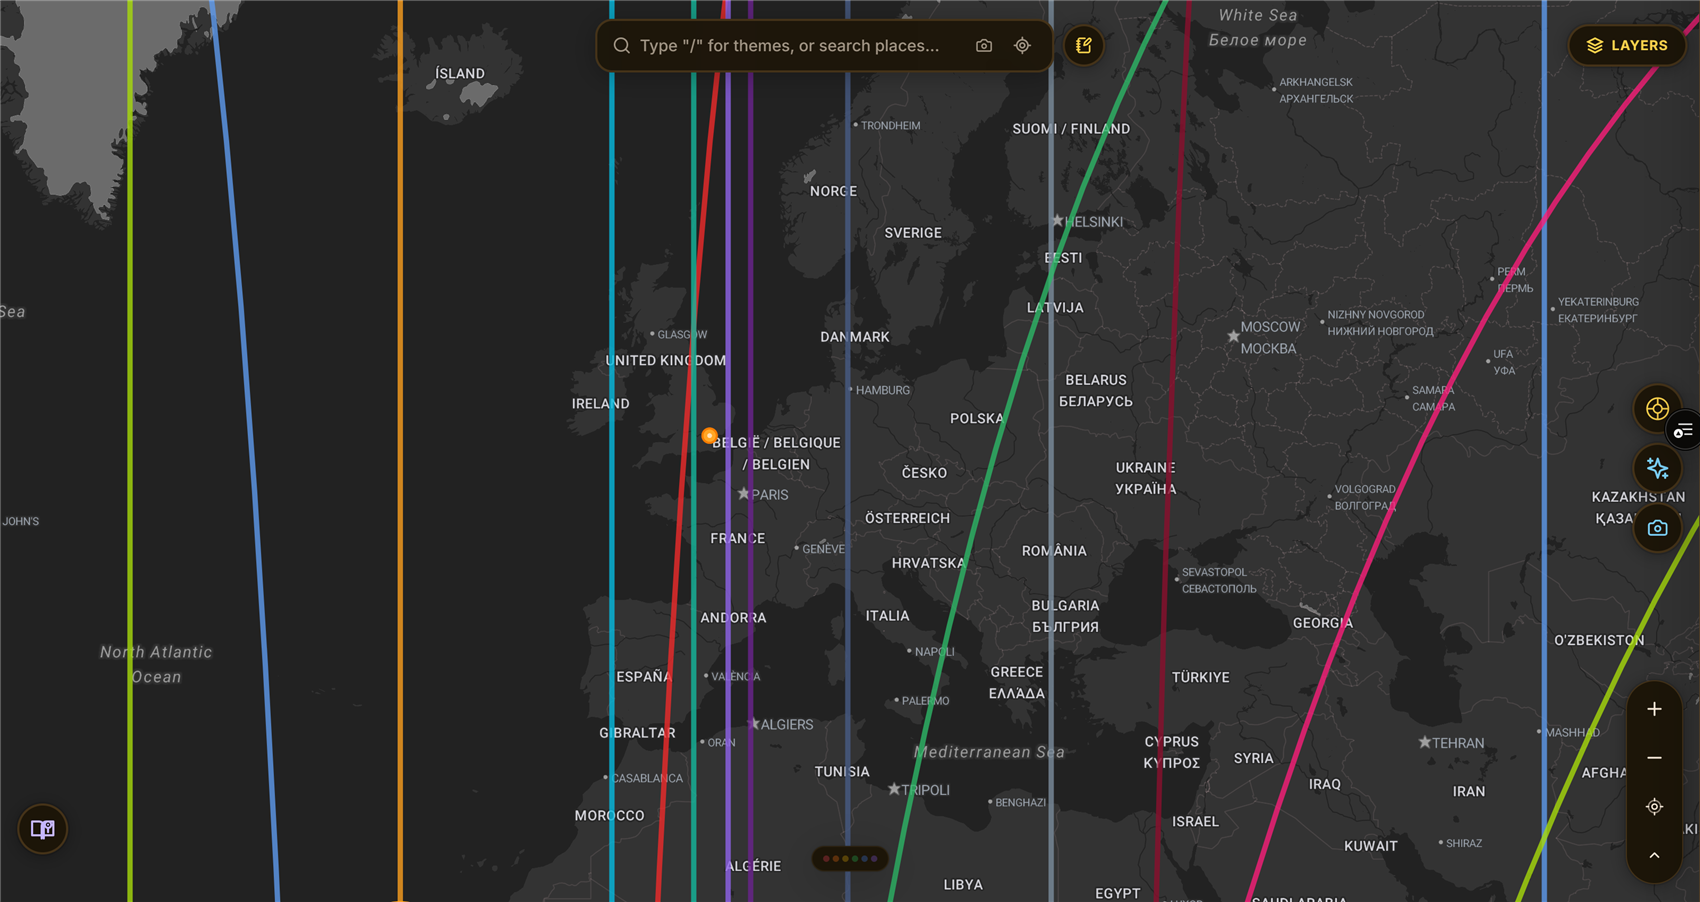1700x902 pixels.
Task: Click the locate crosshair icon in search bar
Action: [1022, 46]
